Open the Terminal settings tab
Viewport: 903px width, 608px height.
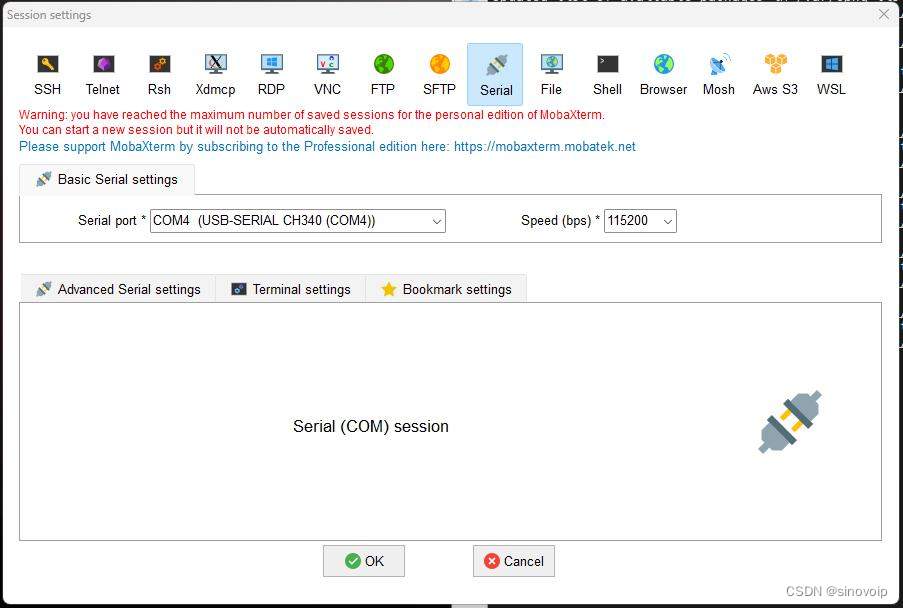tap(291, 289)
